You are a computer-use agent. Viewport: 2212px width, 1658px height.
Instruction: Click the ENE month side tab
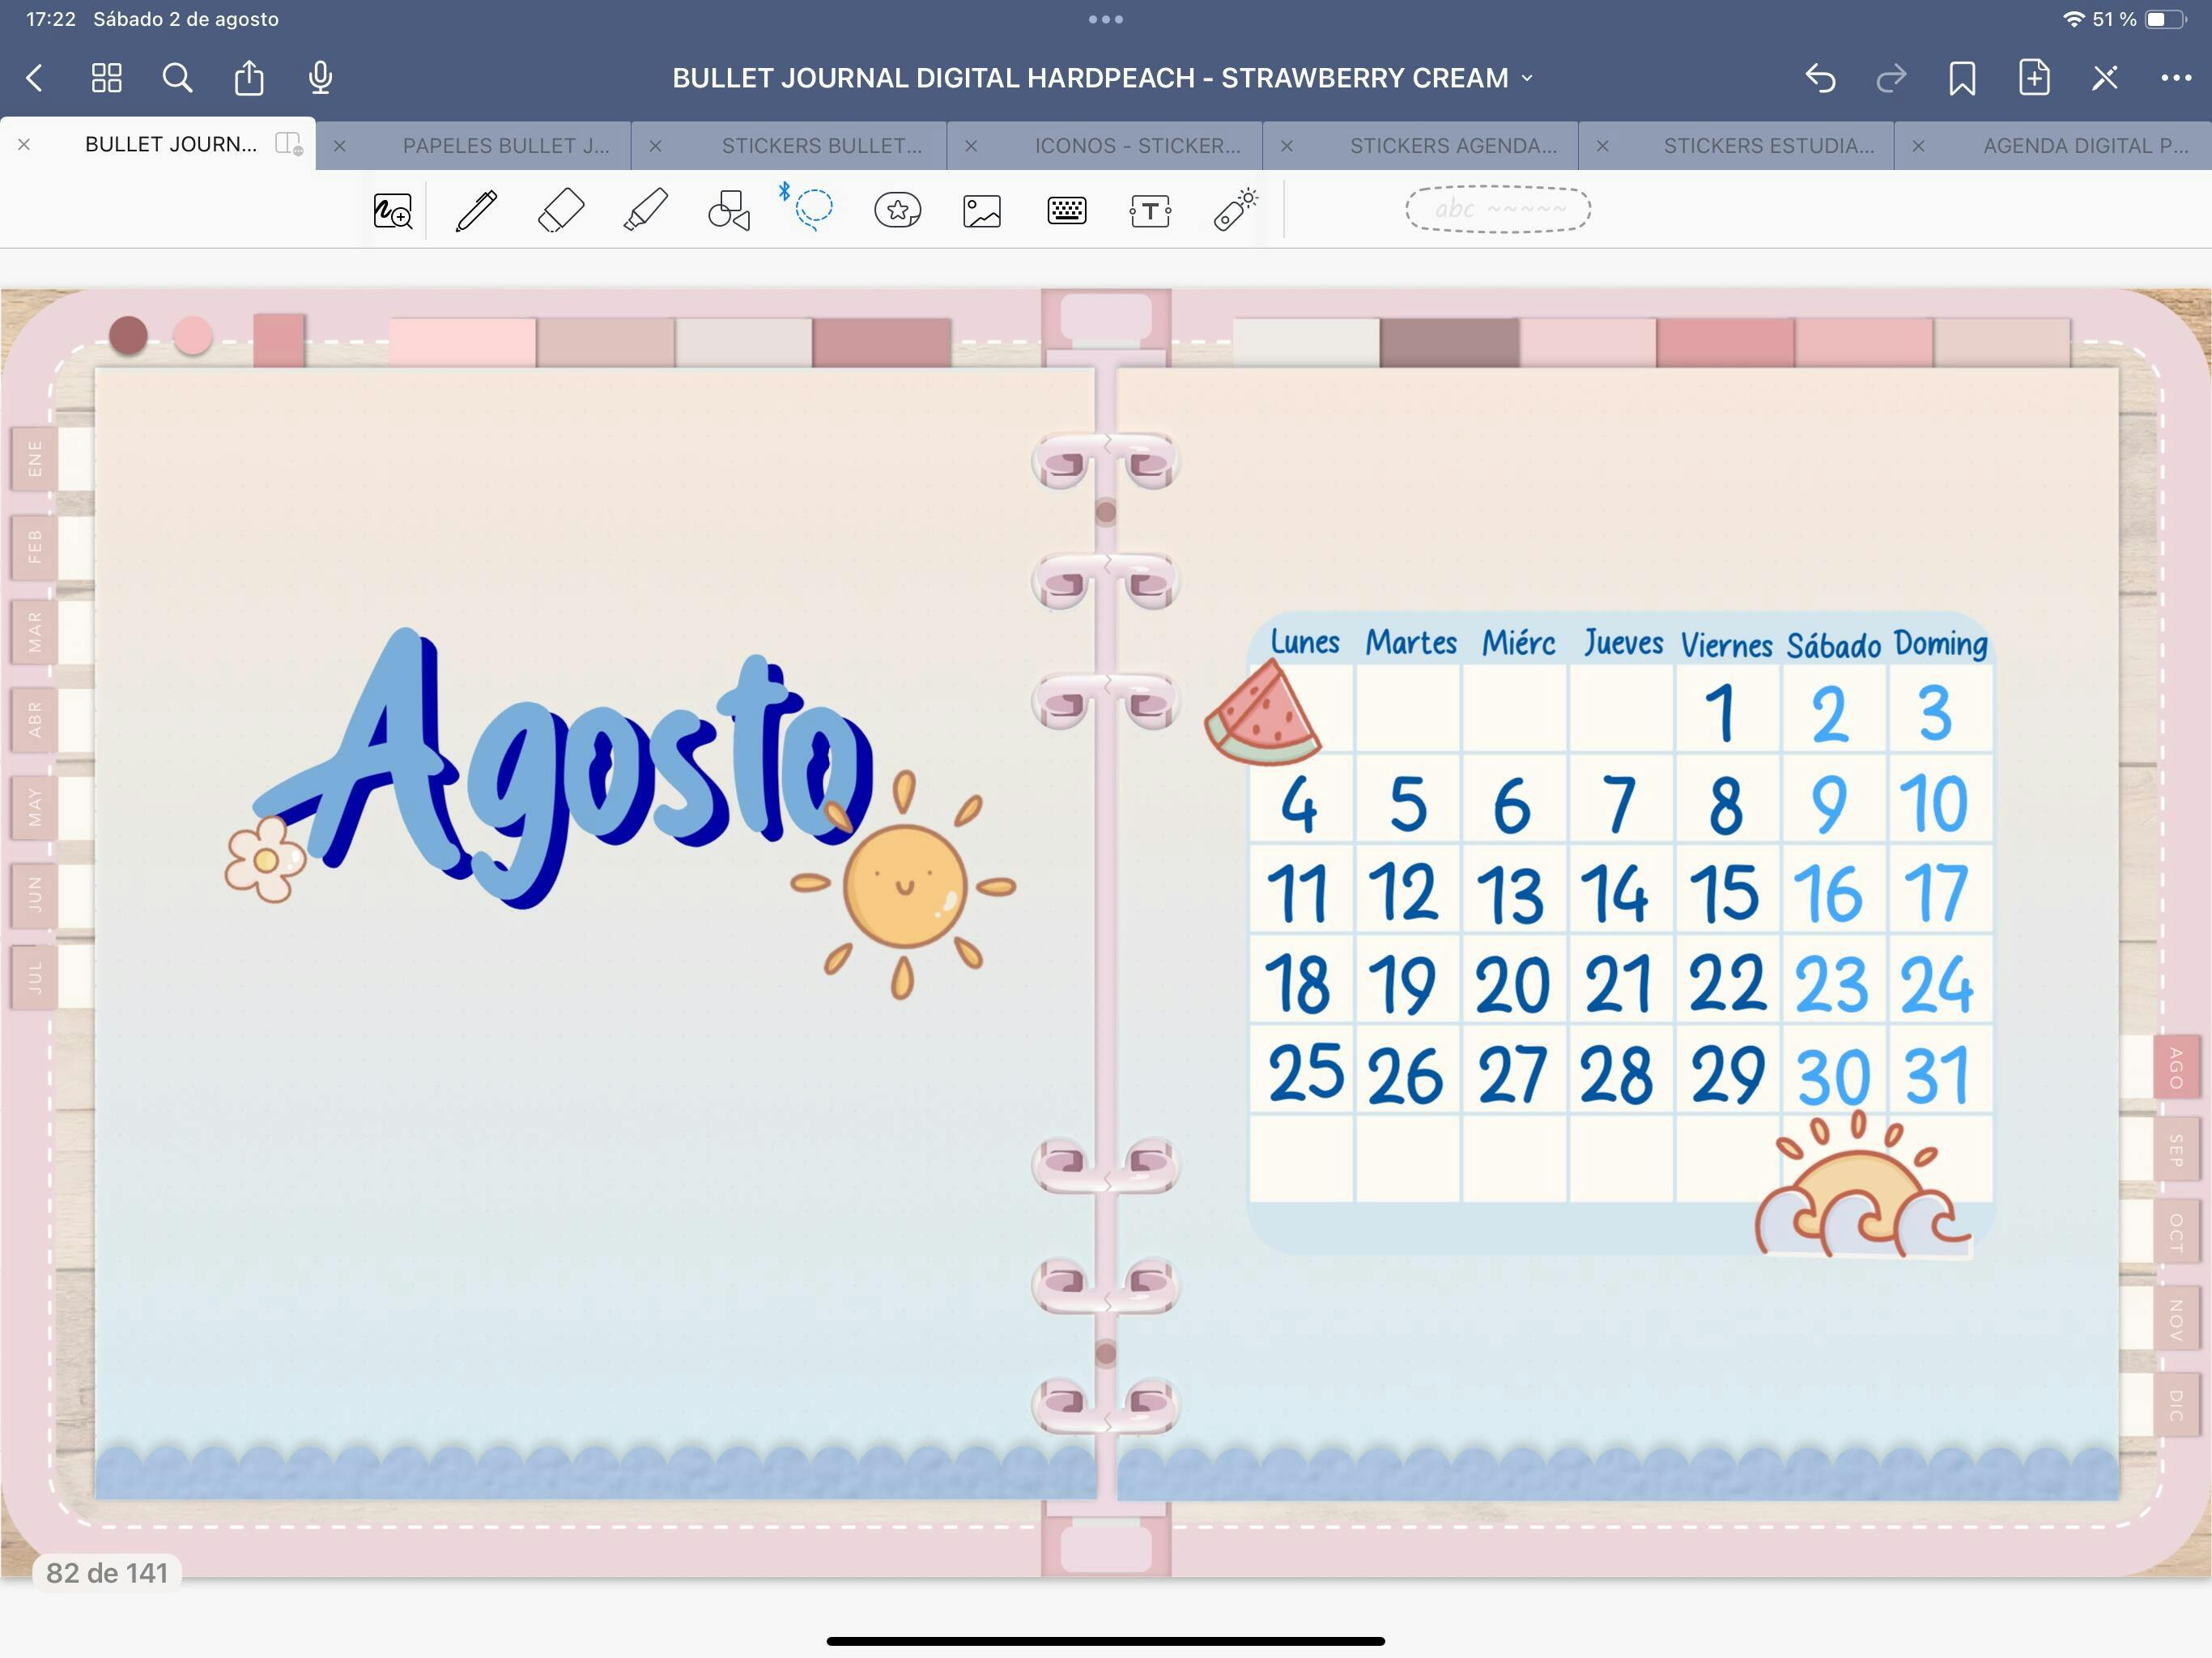(35, 458)
